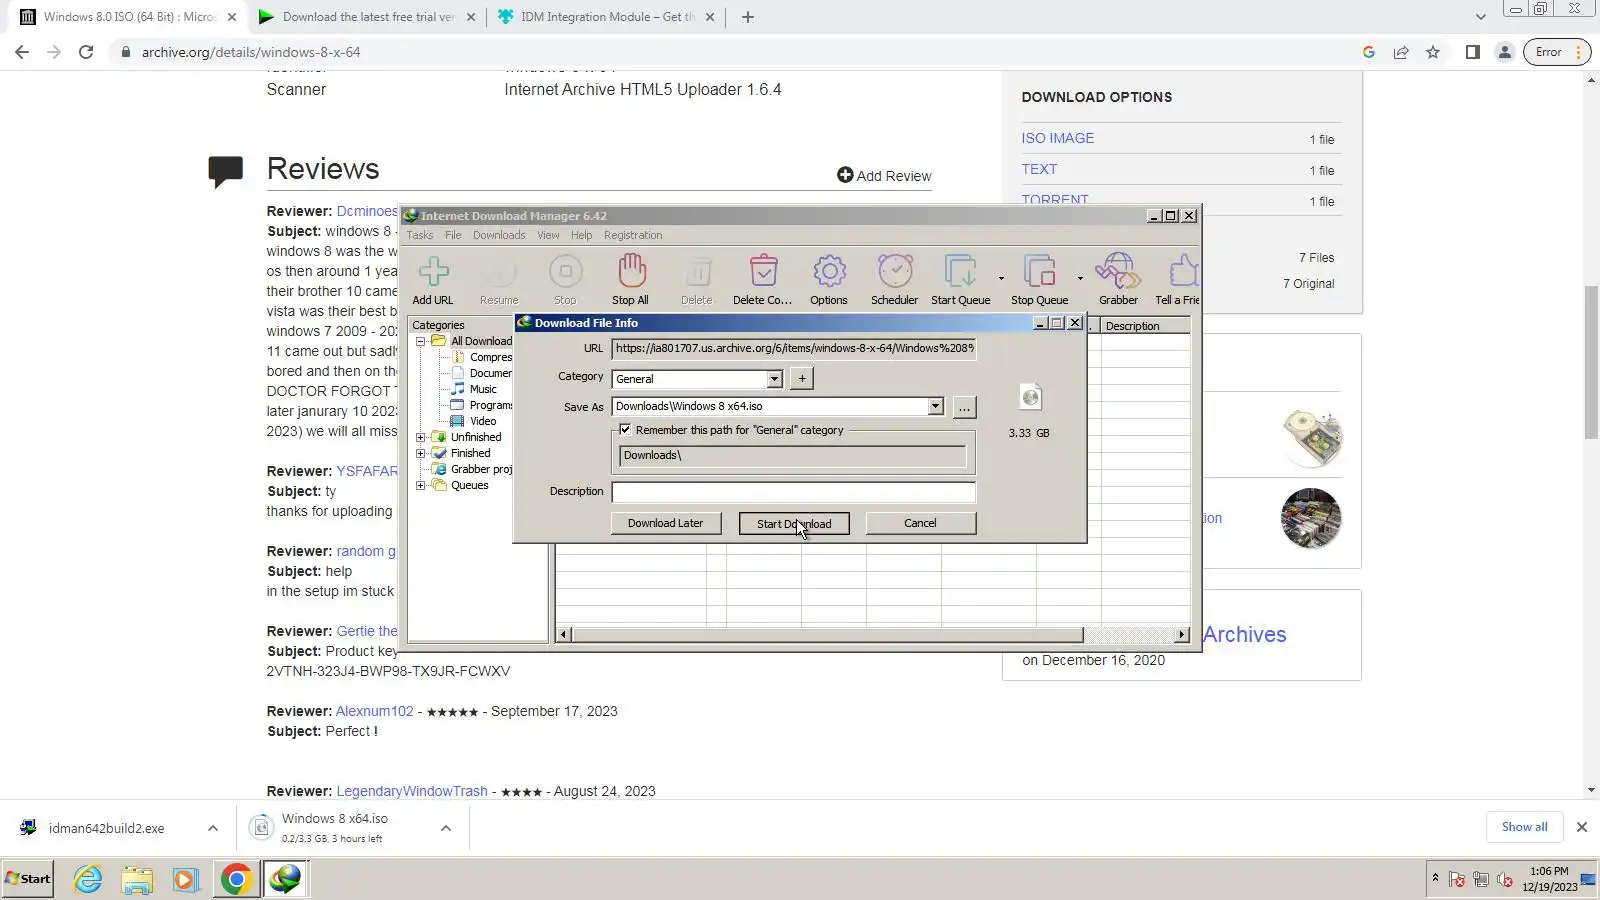The width and height of the screenshot is (1600, 900).
Task: Click the Start Download button
Action: tap(794, 523)
